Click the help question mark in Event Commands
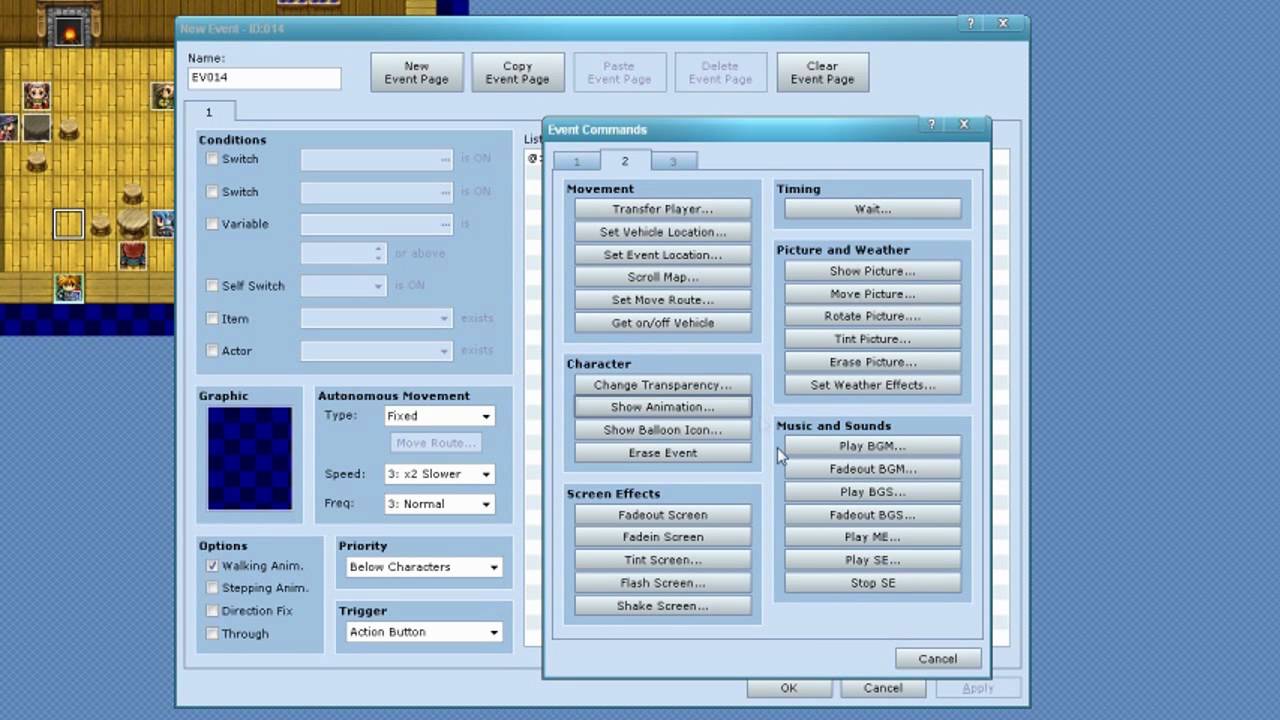 [932, 125]
